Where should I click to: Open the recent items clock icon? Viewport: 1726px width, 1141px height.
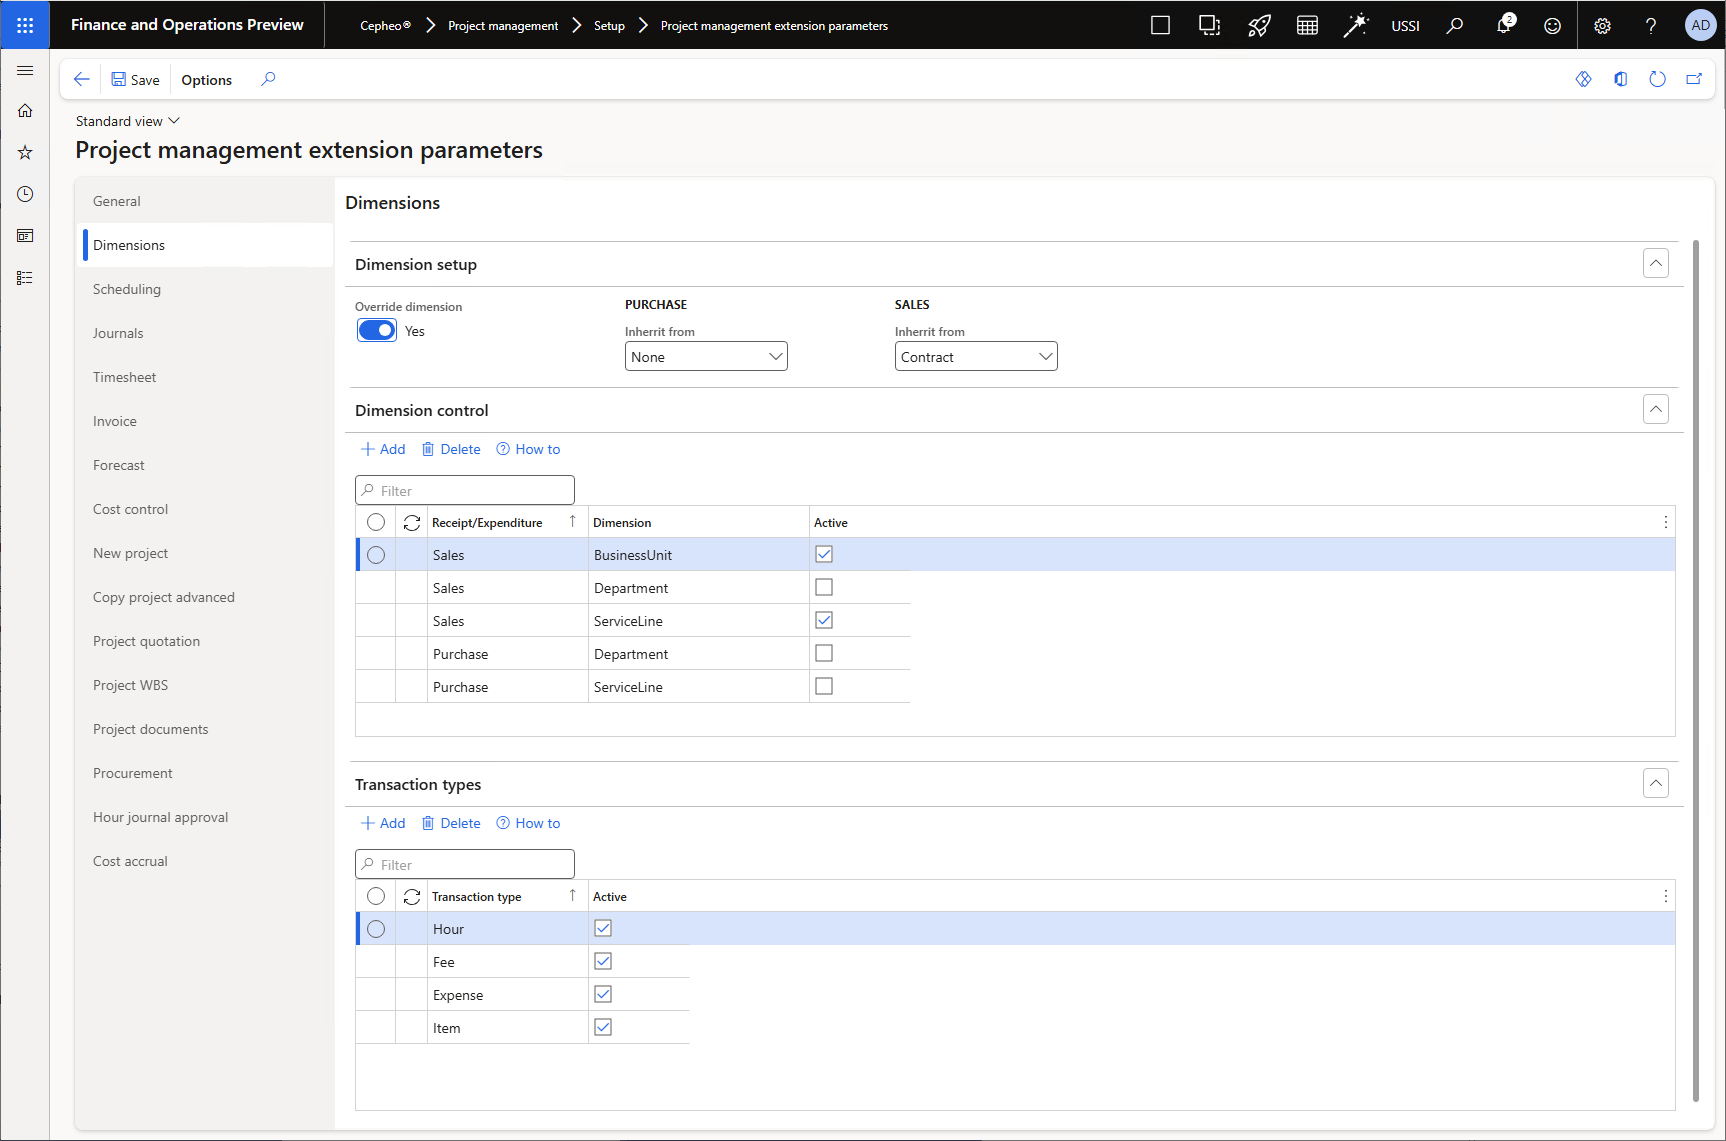tap(25, 194)
